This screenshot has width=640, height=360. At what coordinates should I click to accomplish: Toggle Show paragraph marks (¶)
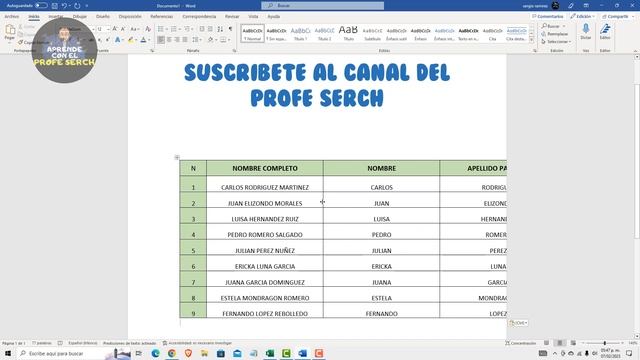(x=230, y=29)
